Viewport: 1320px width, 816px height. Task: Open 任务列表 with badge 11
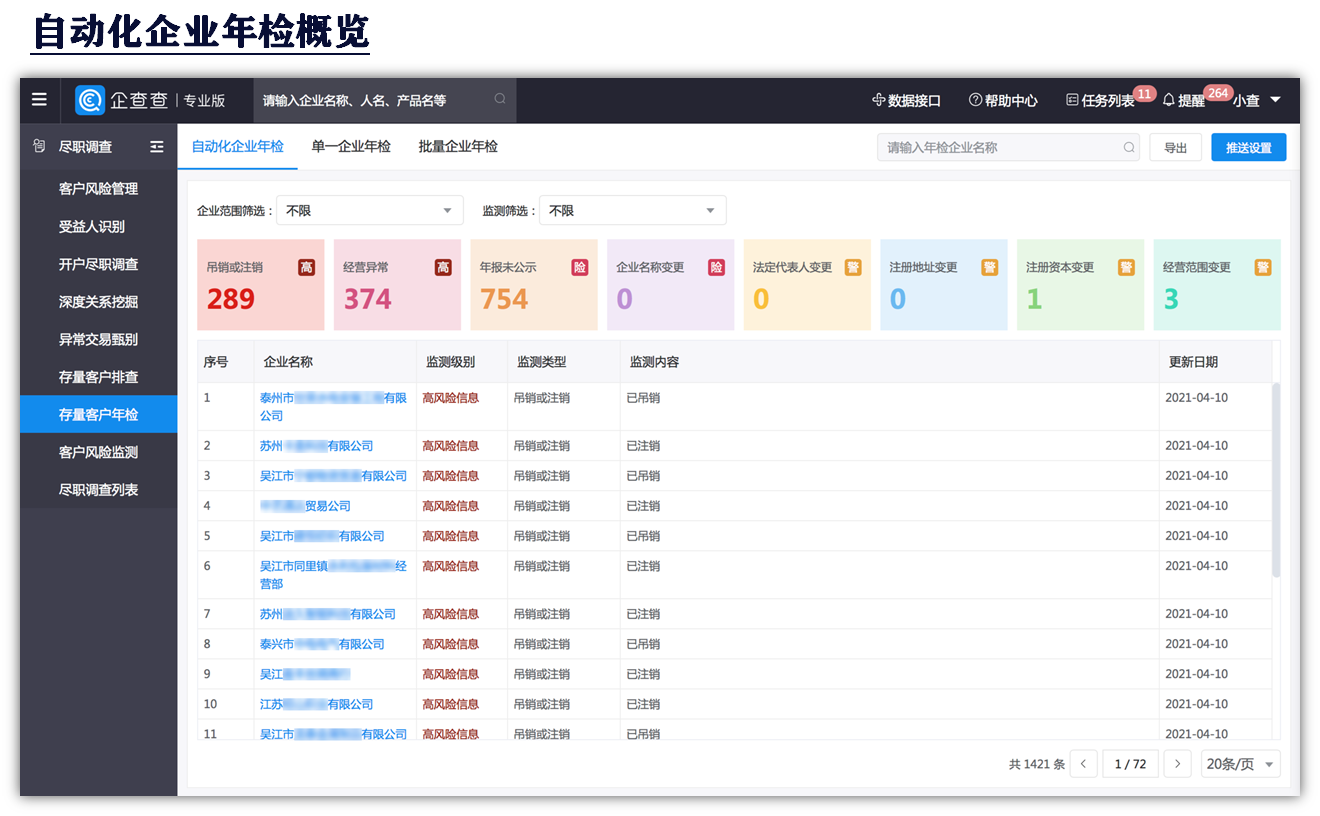[x=1100, y=100]
